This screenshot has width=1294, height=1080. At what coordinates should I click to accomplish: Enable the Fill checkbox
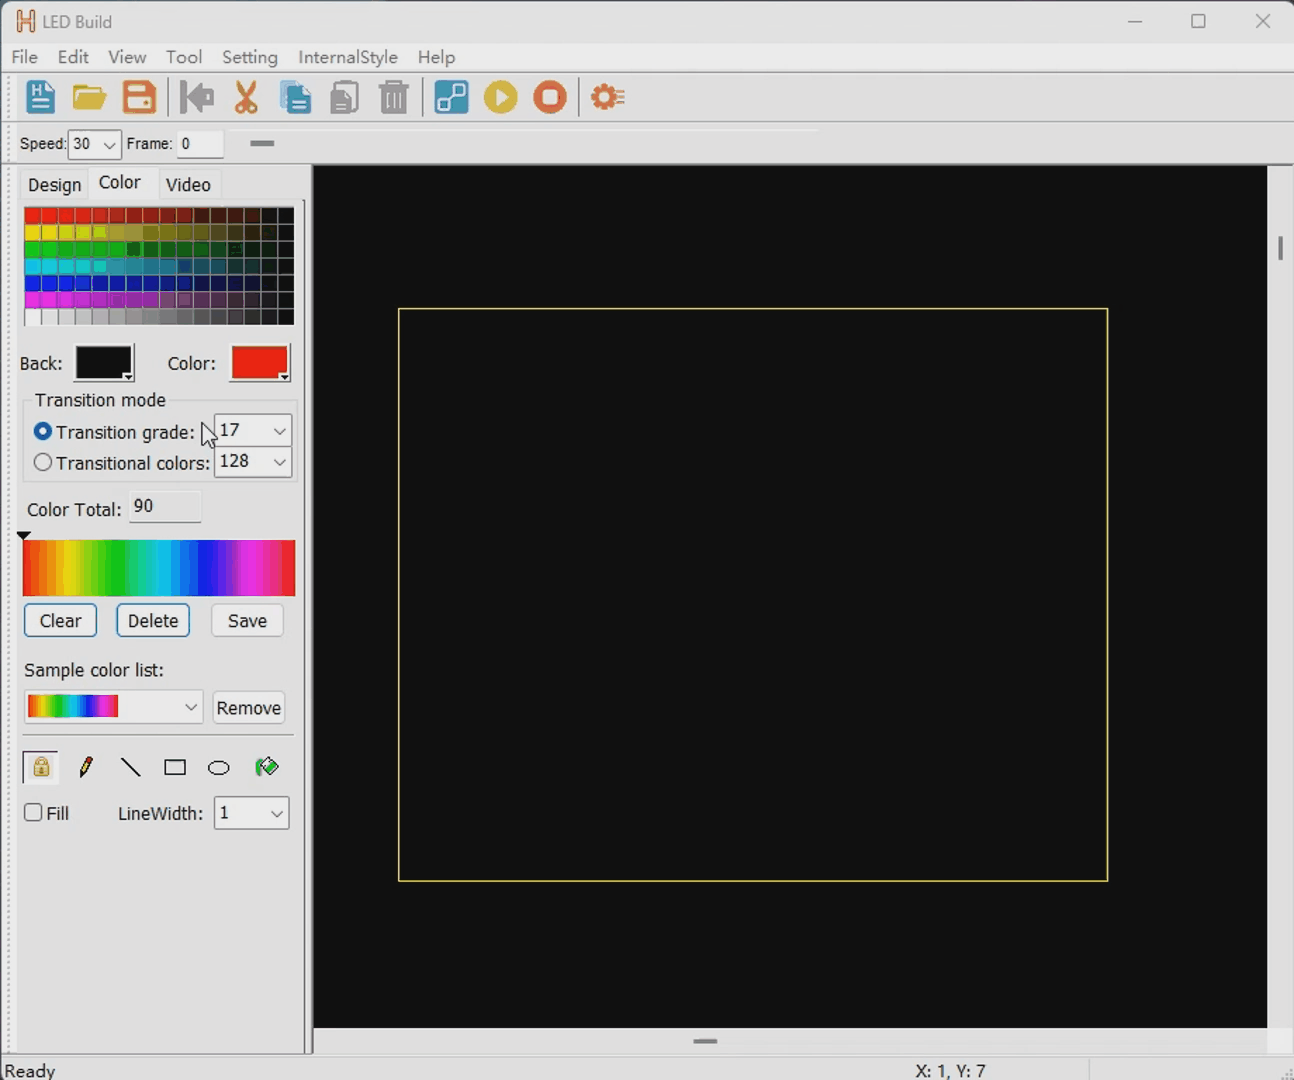click(33, 813)
